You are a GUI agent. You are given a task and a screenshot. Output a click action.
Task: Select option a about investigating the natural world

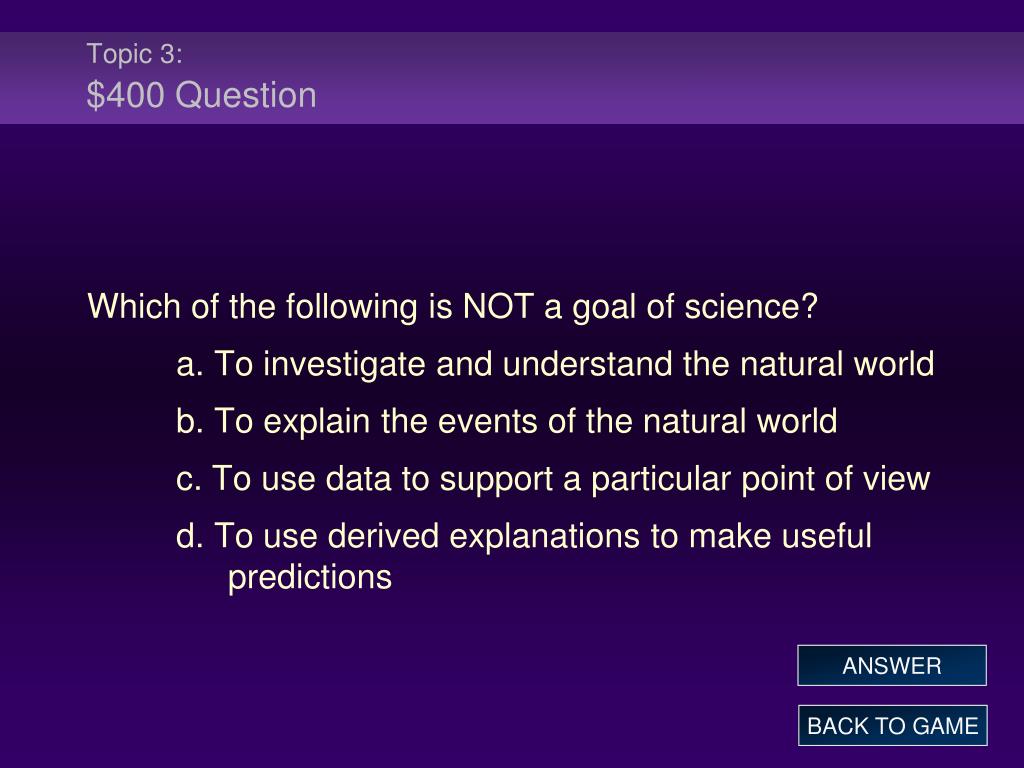pyautogui.click(x=555, y=364)
